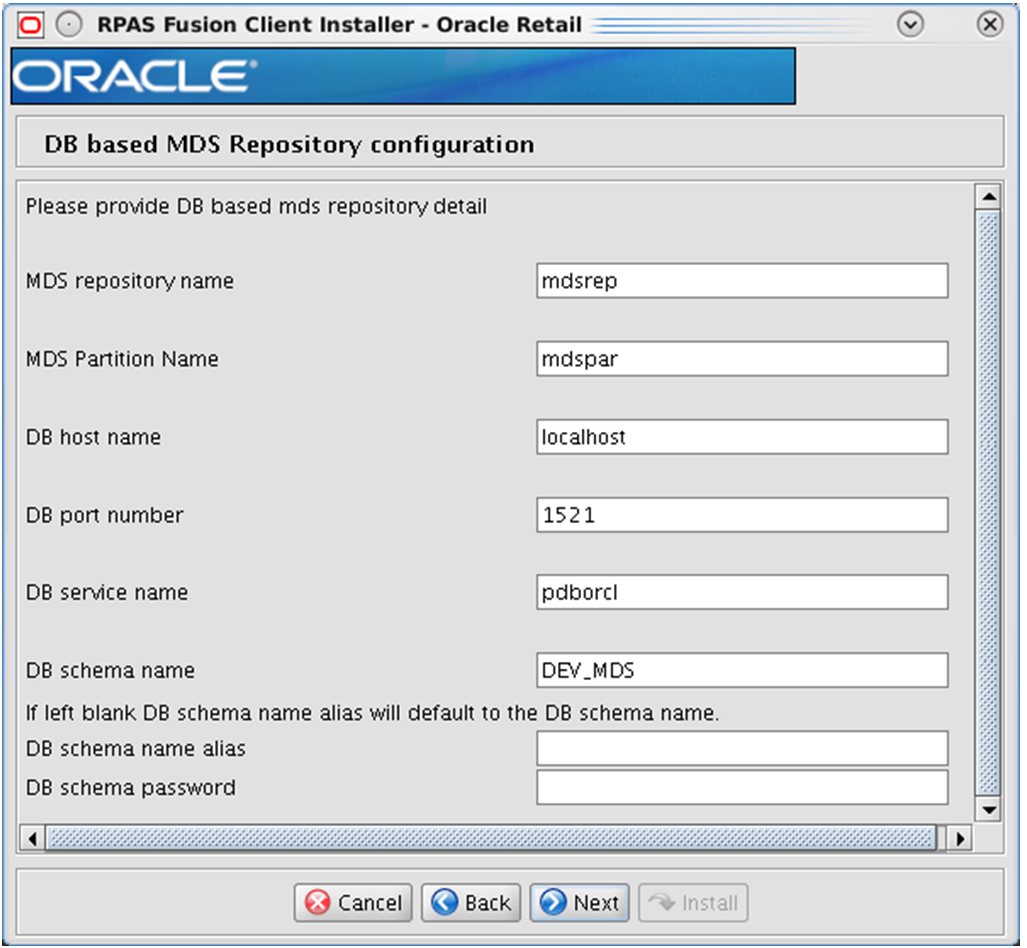The image size is (1027, 948).
Task: Click the horizontal scrollbar left arrow
Action: pos(31,839)
